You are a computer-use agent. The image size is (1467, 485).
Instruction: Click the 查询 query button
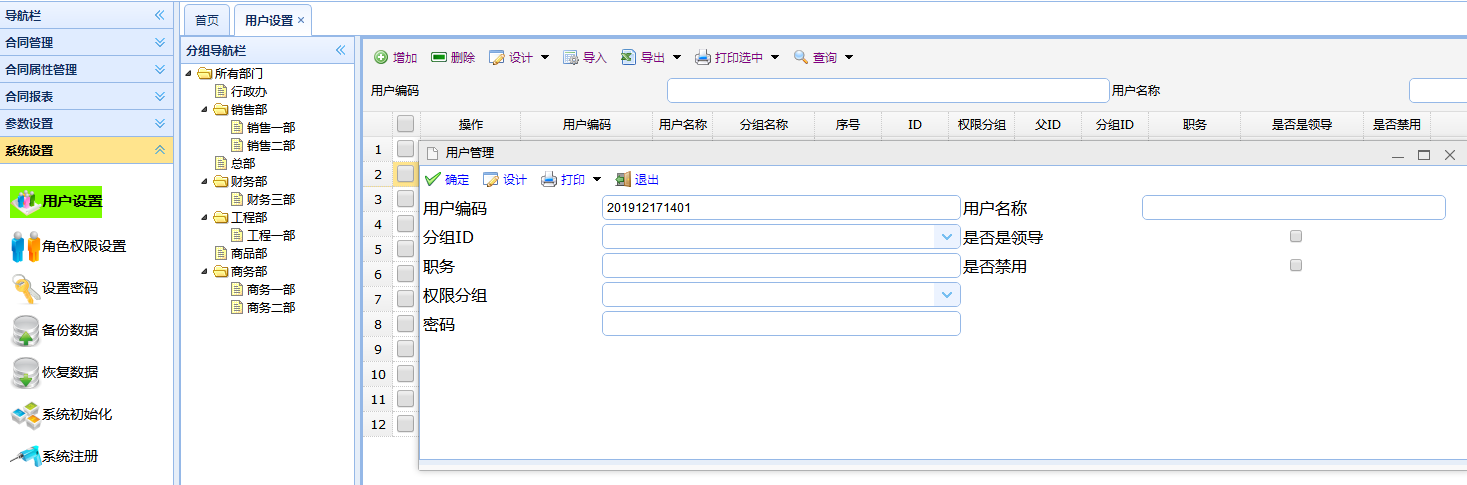tap(823, 58)
